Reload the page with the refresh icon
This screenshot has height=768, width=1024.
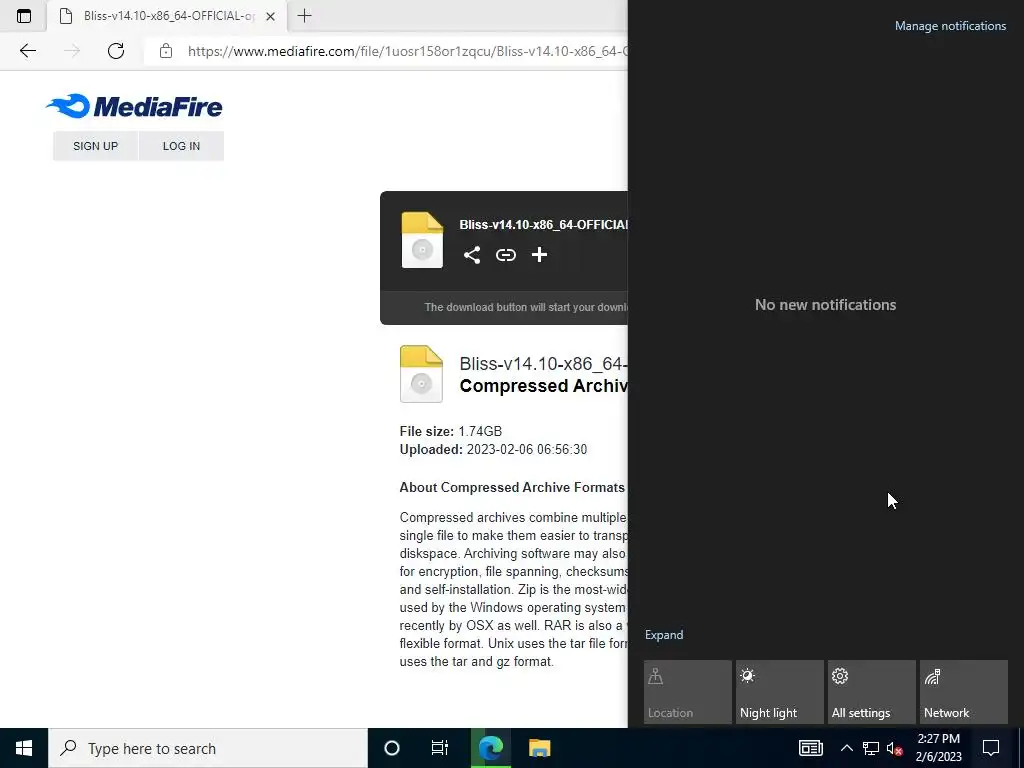pyautogui.click(x=116, y=51)
